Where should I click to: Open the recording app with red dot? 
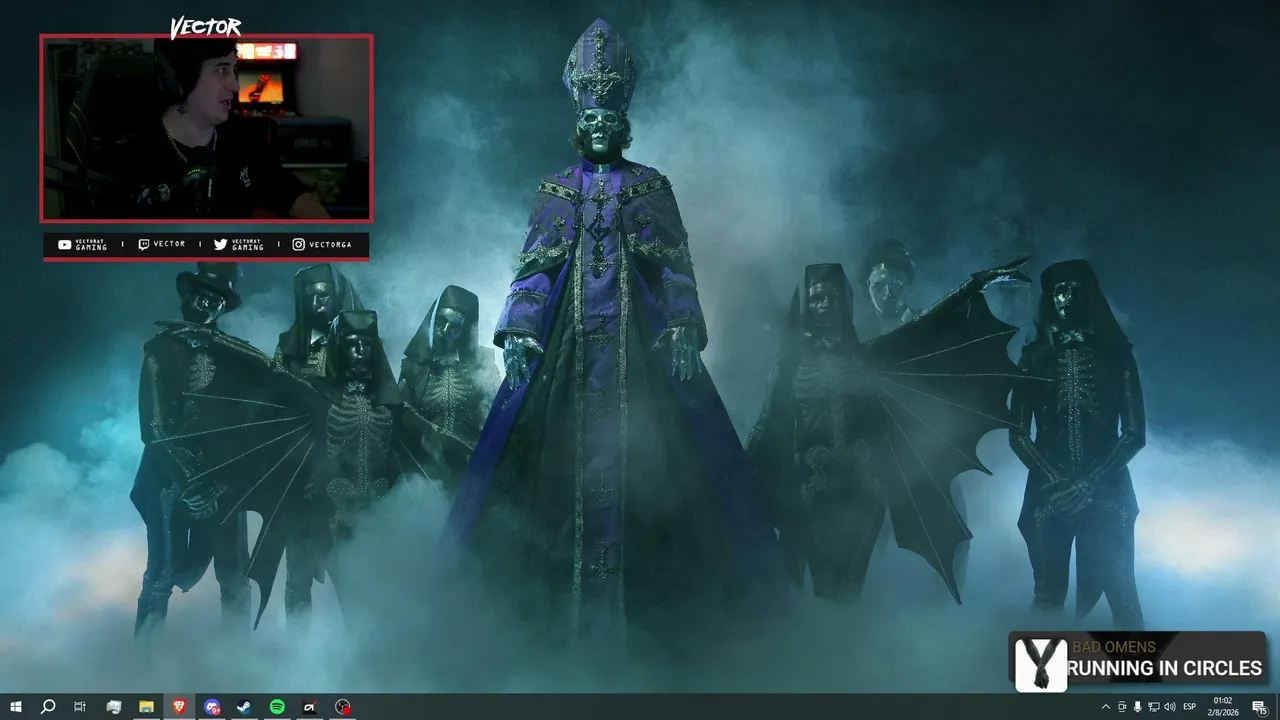343,707
